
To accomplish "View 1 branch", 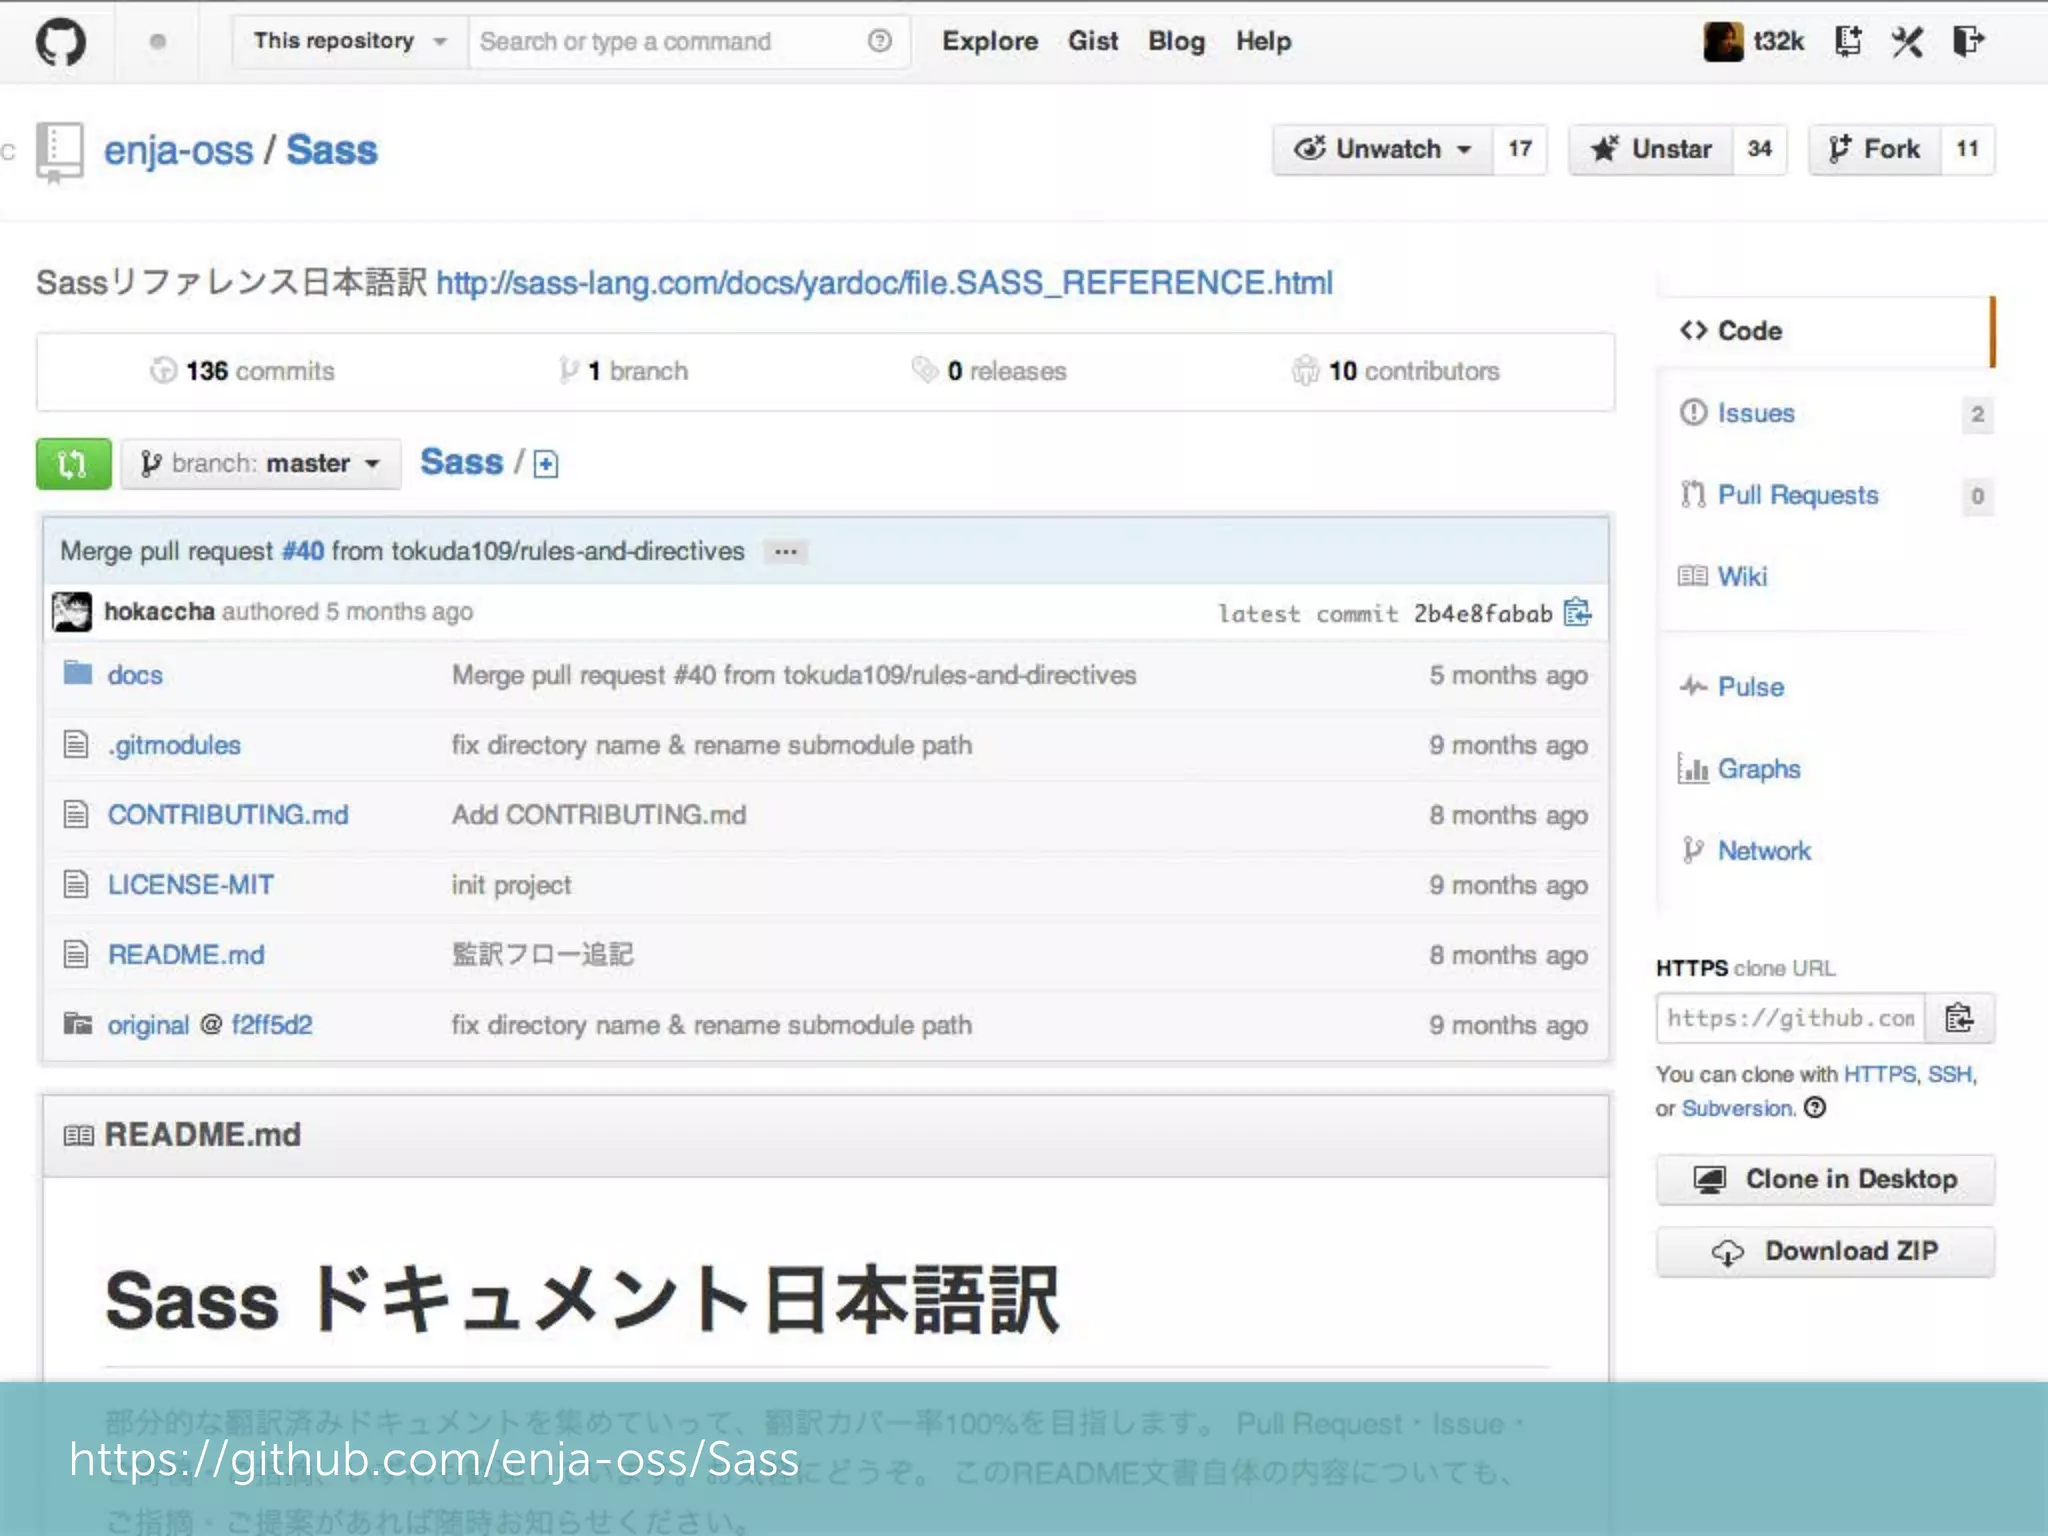I will pos(623,371).
